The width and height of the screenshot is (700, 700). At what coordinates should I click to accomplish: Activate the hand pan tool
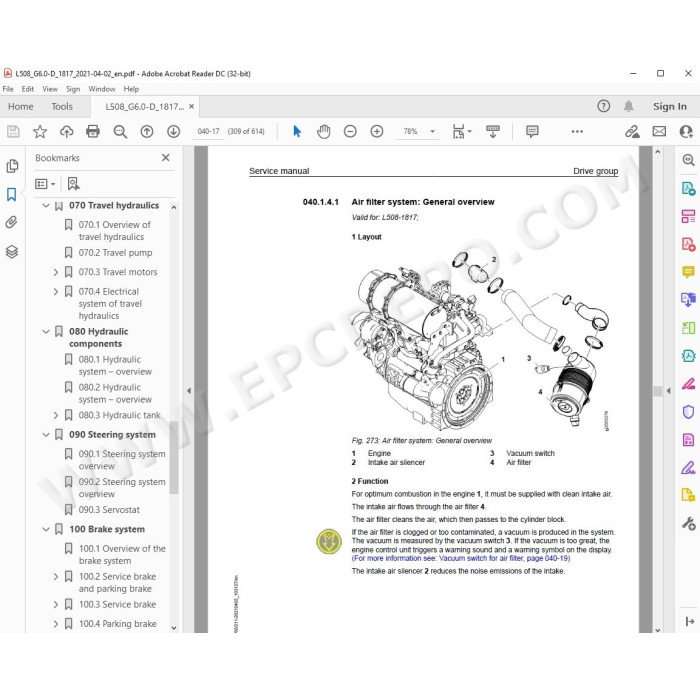[324, 131]
